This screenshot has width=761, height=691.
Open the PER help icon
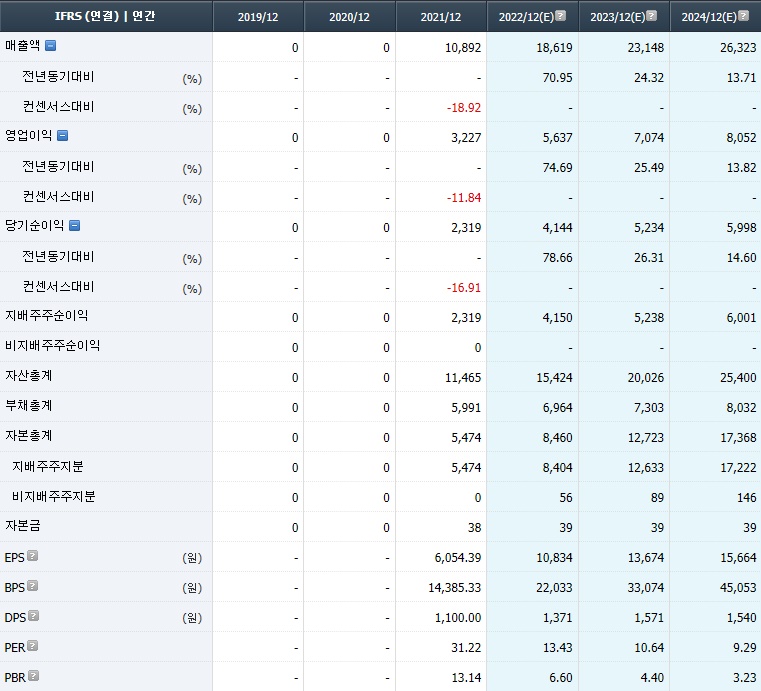33,646
